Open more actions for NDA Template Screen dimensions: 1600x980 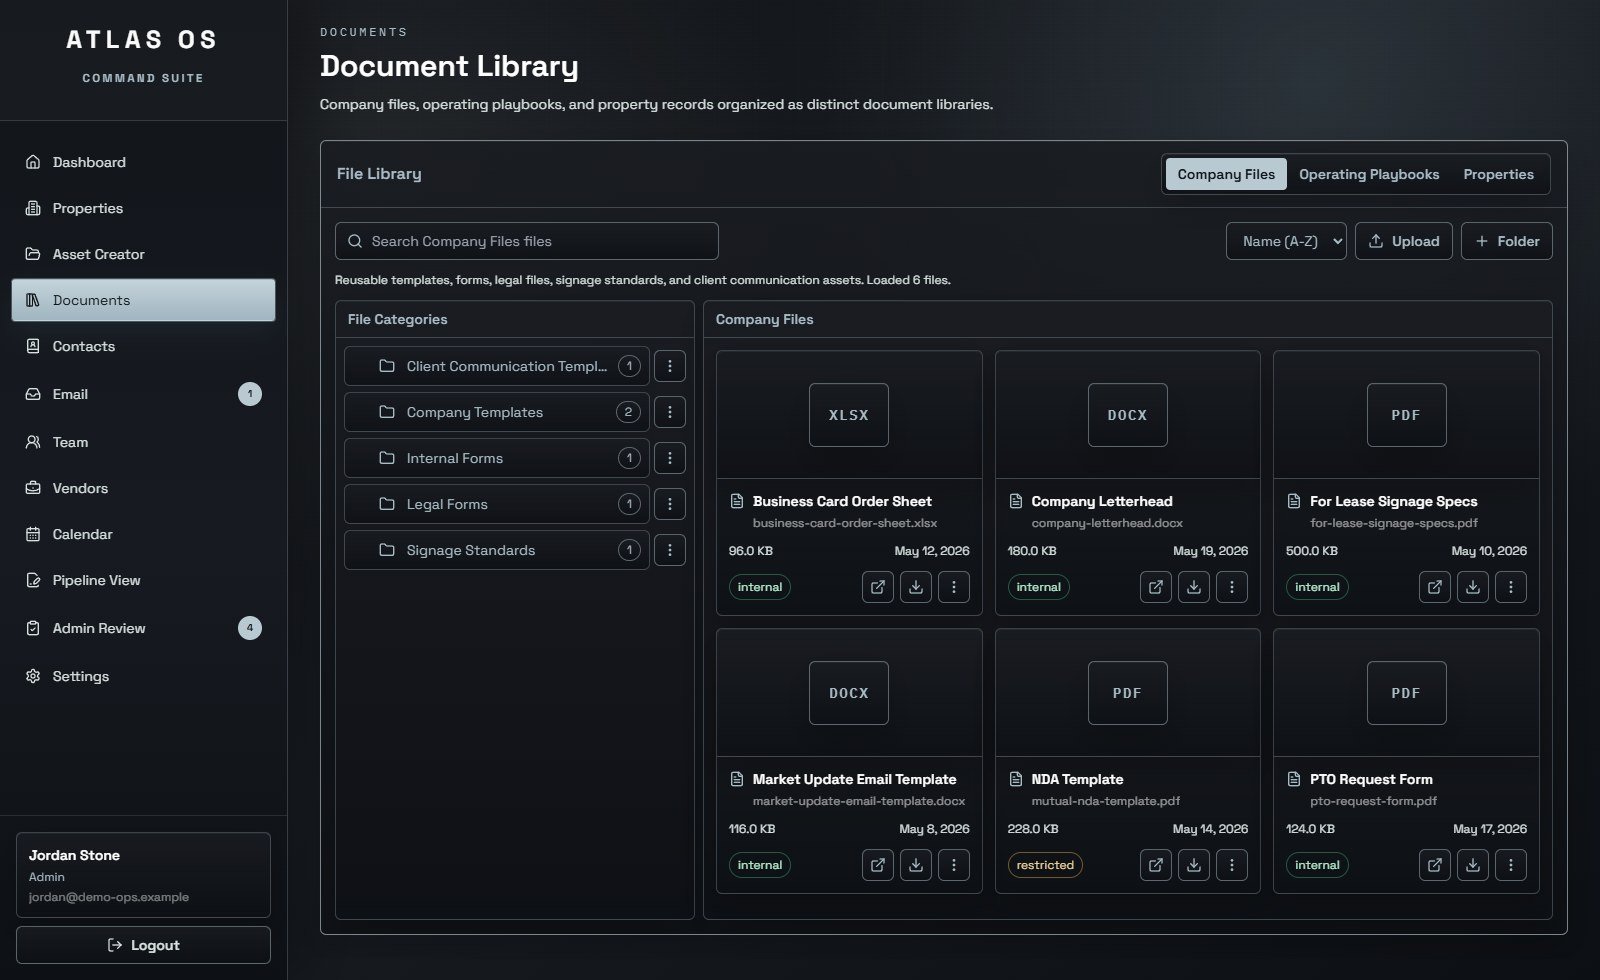pyautogui.click(x=1232, y=865)
